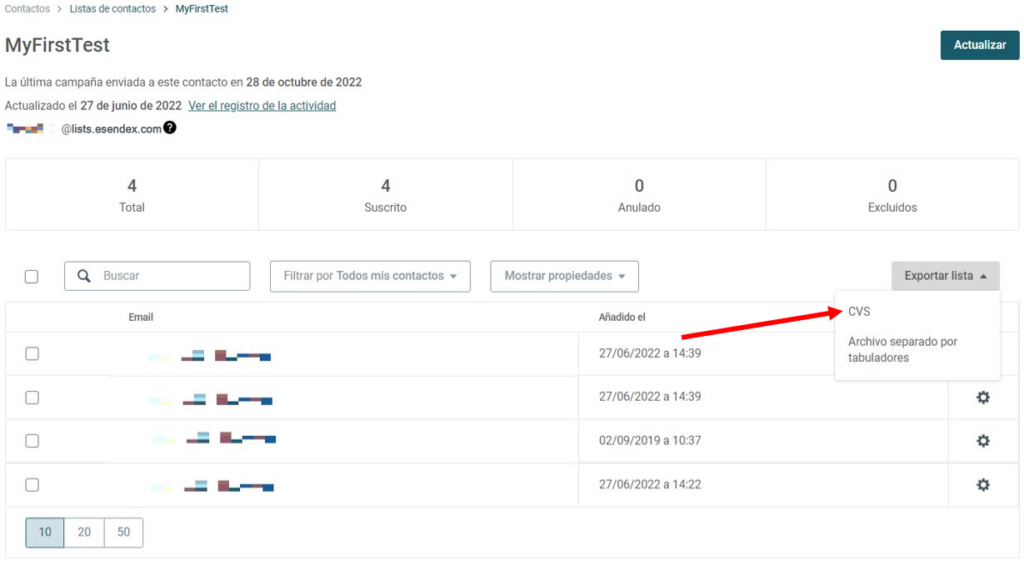Viewport: 1024px width, 561px height.
Task: Click the Suscrito count tile
Action: [x=385, y=194]
